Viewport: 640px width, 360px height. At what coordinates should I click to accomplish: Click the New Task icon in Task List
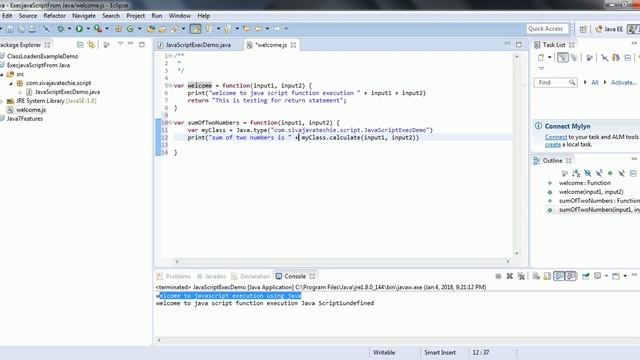click(x=541, y=58)
